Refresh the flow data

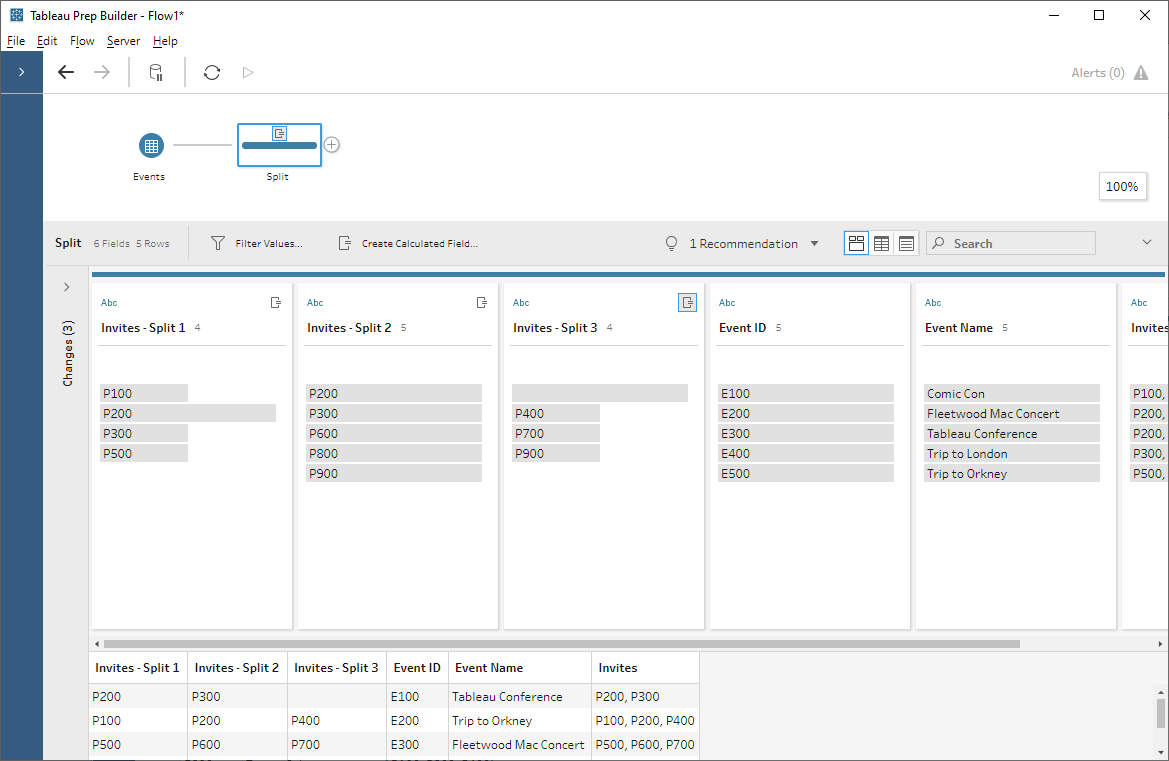212,72
